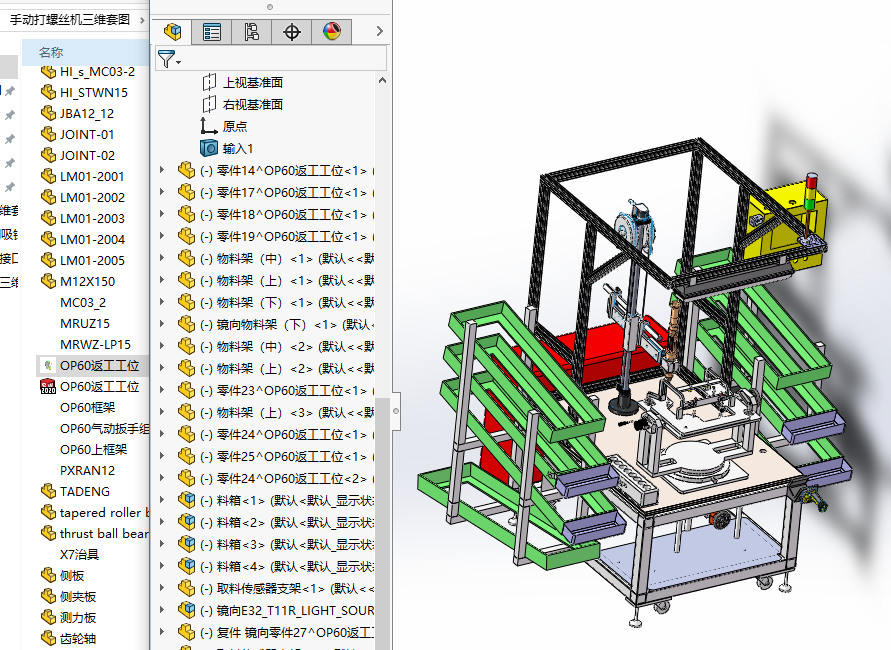Screen dimensions: 891x650
Task: Select OP60返工工位 file with SW 2020 icon
Action: (48, 386)
